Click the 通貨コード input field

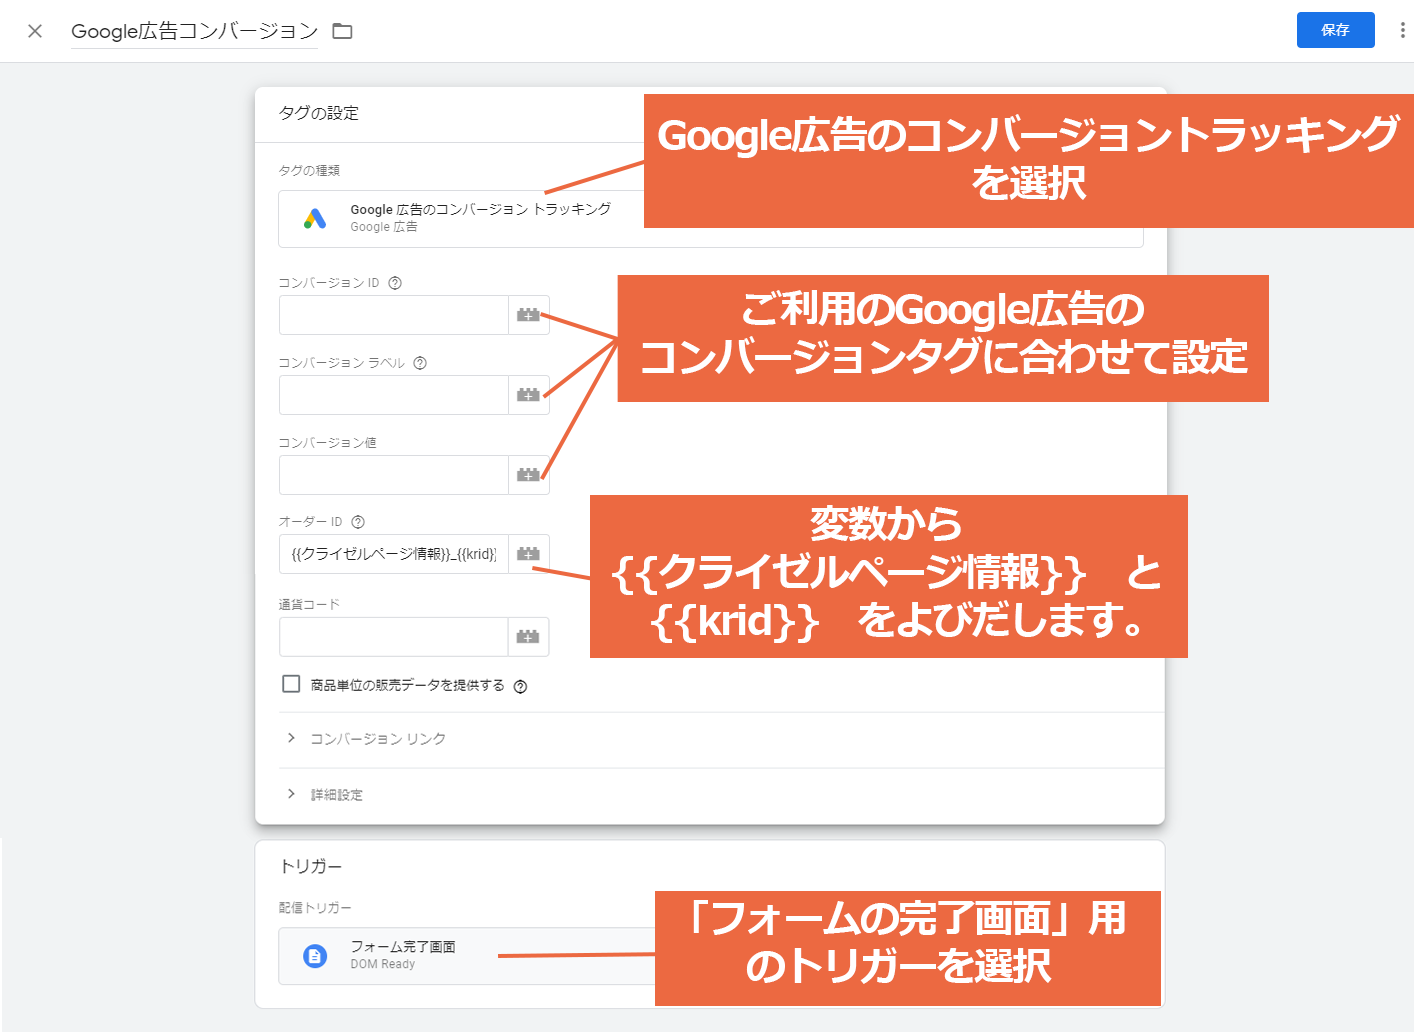tap(394, 637)
